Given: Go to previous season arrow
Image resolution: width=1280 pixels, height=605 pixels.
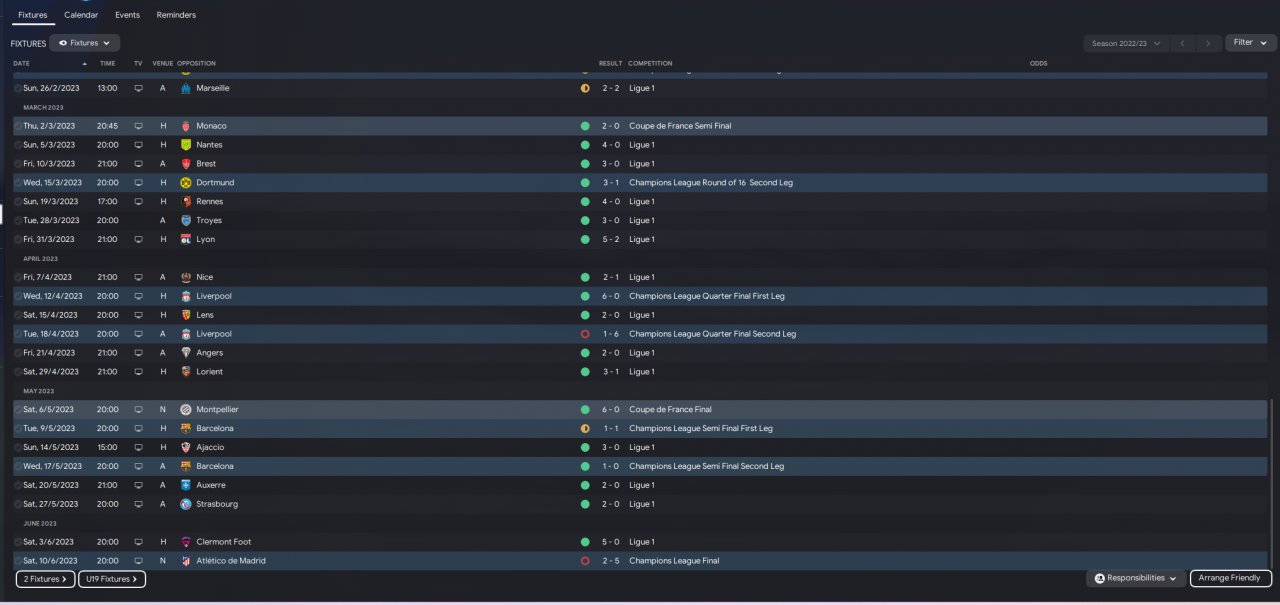Looking at the screenshot, I should [1183, 43].
